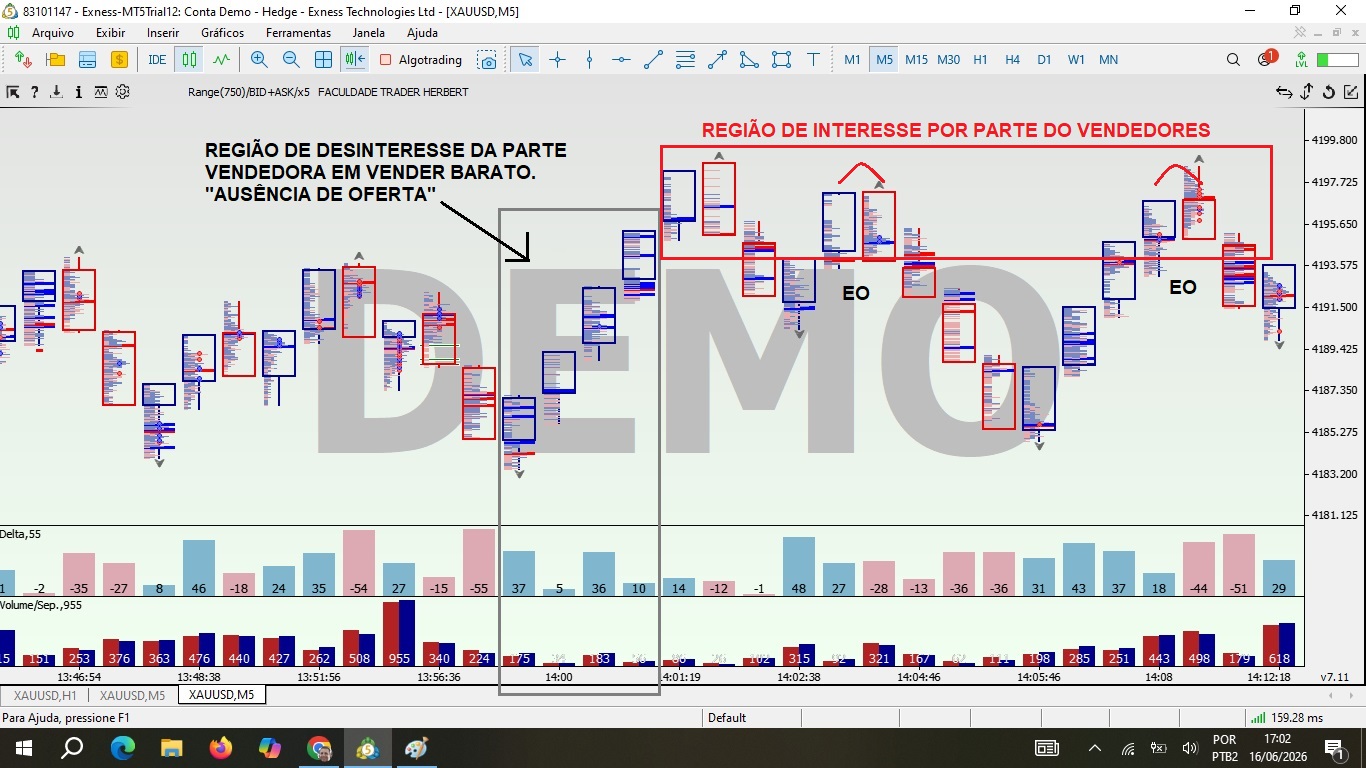This screenshot has width=1366, height=768.
Task: Toggle candlestick chart display mode
Action: [x=189, y=60]
